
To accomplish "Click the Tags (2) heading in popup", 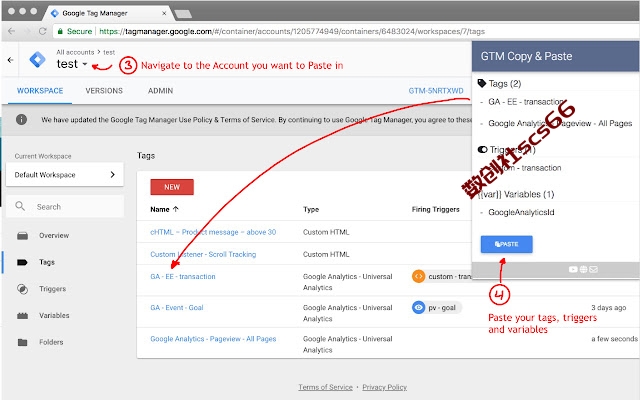I will 505,84.
